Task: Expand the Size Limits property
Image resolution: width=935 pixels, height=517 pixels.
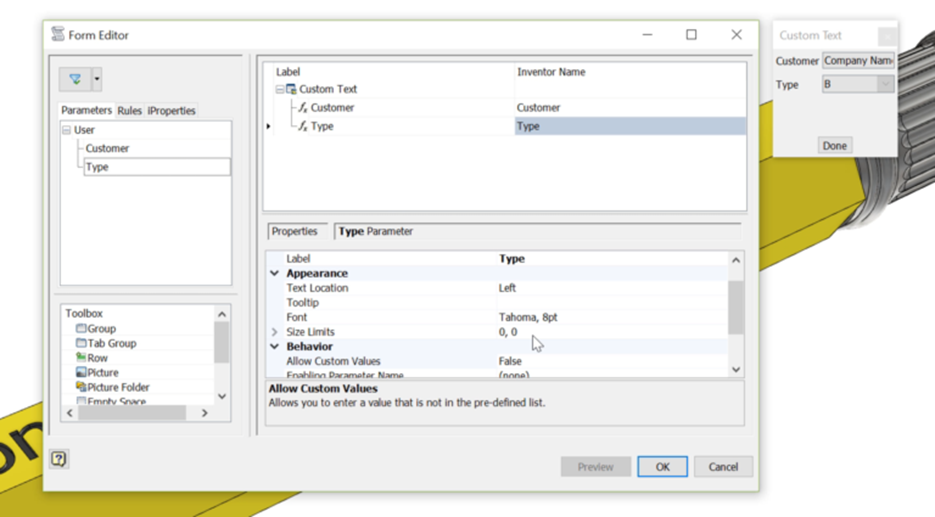Action: (274, 332)
